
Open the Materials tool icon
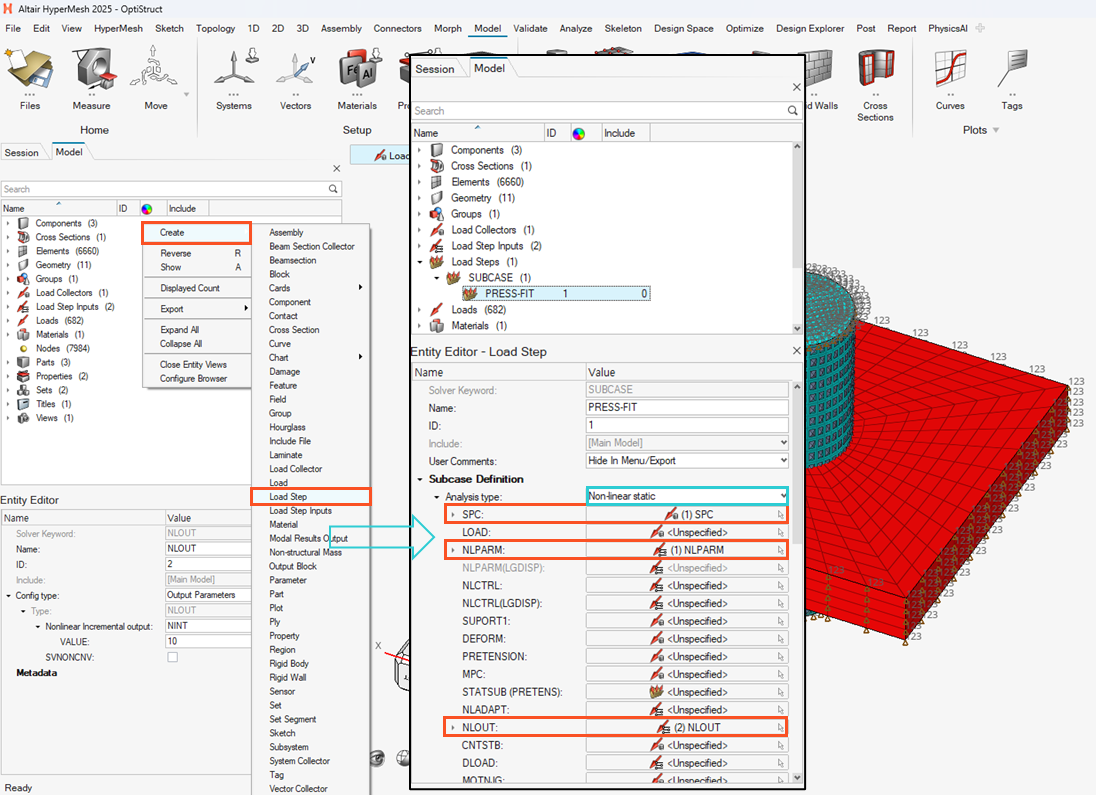pos(359,69)
